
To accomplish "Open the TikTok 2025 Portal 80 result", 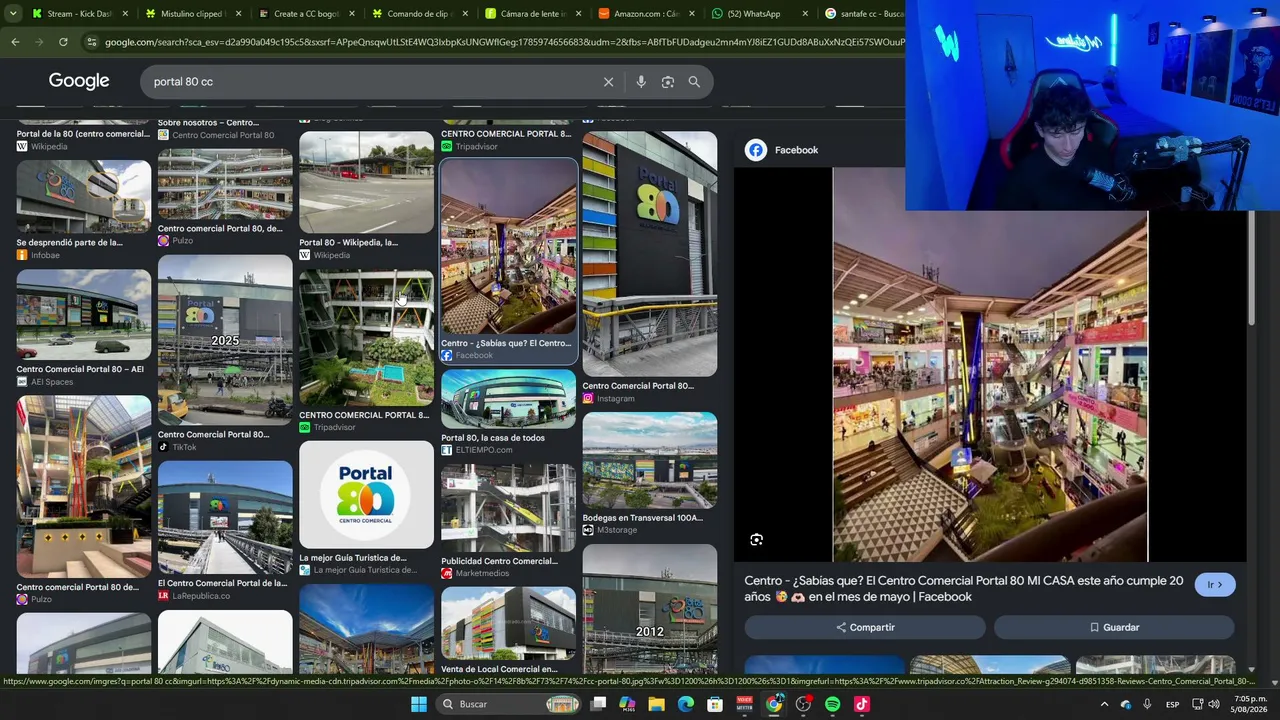I will (225, 353).
